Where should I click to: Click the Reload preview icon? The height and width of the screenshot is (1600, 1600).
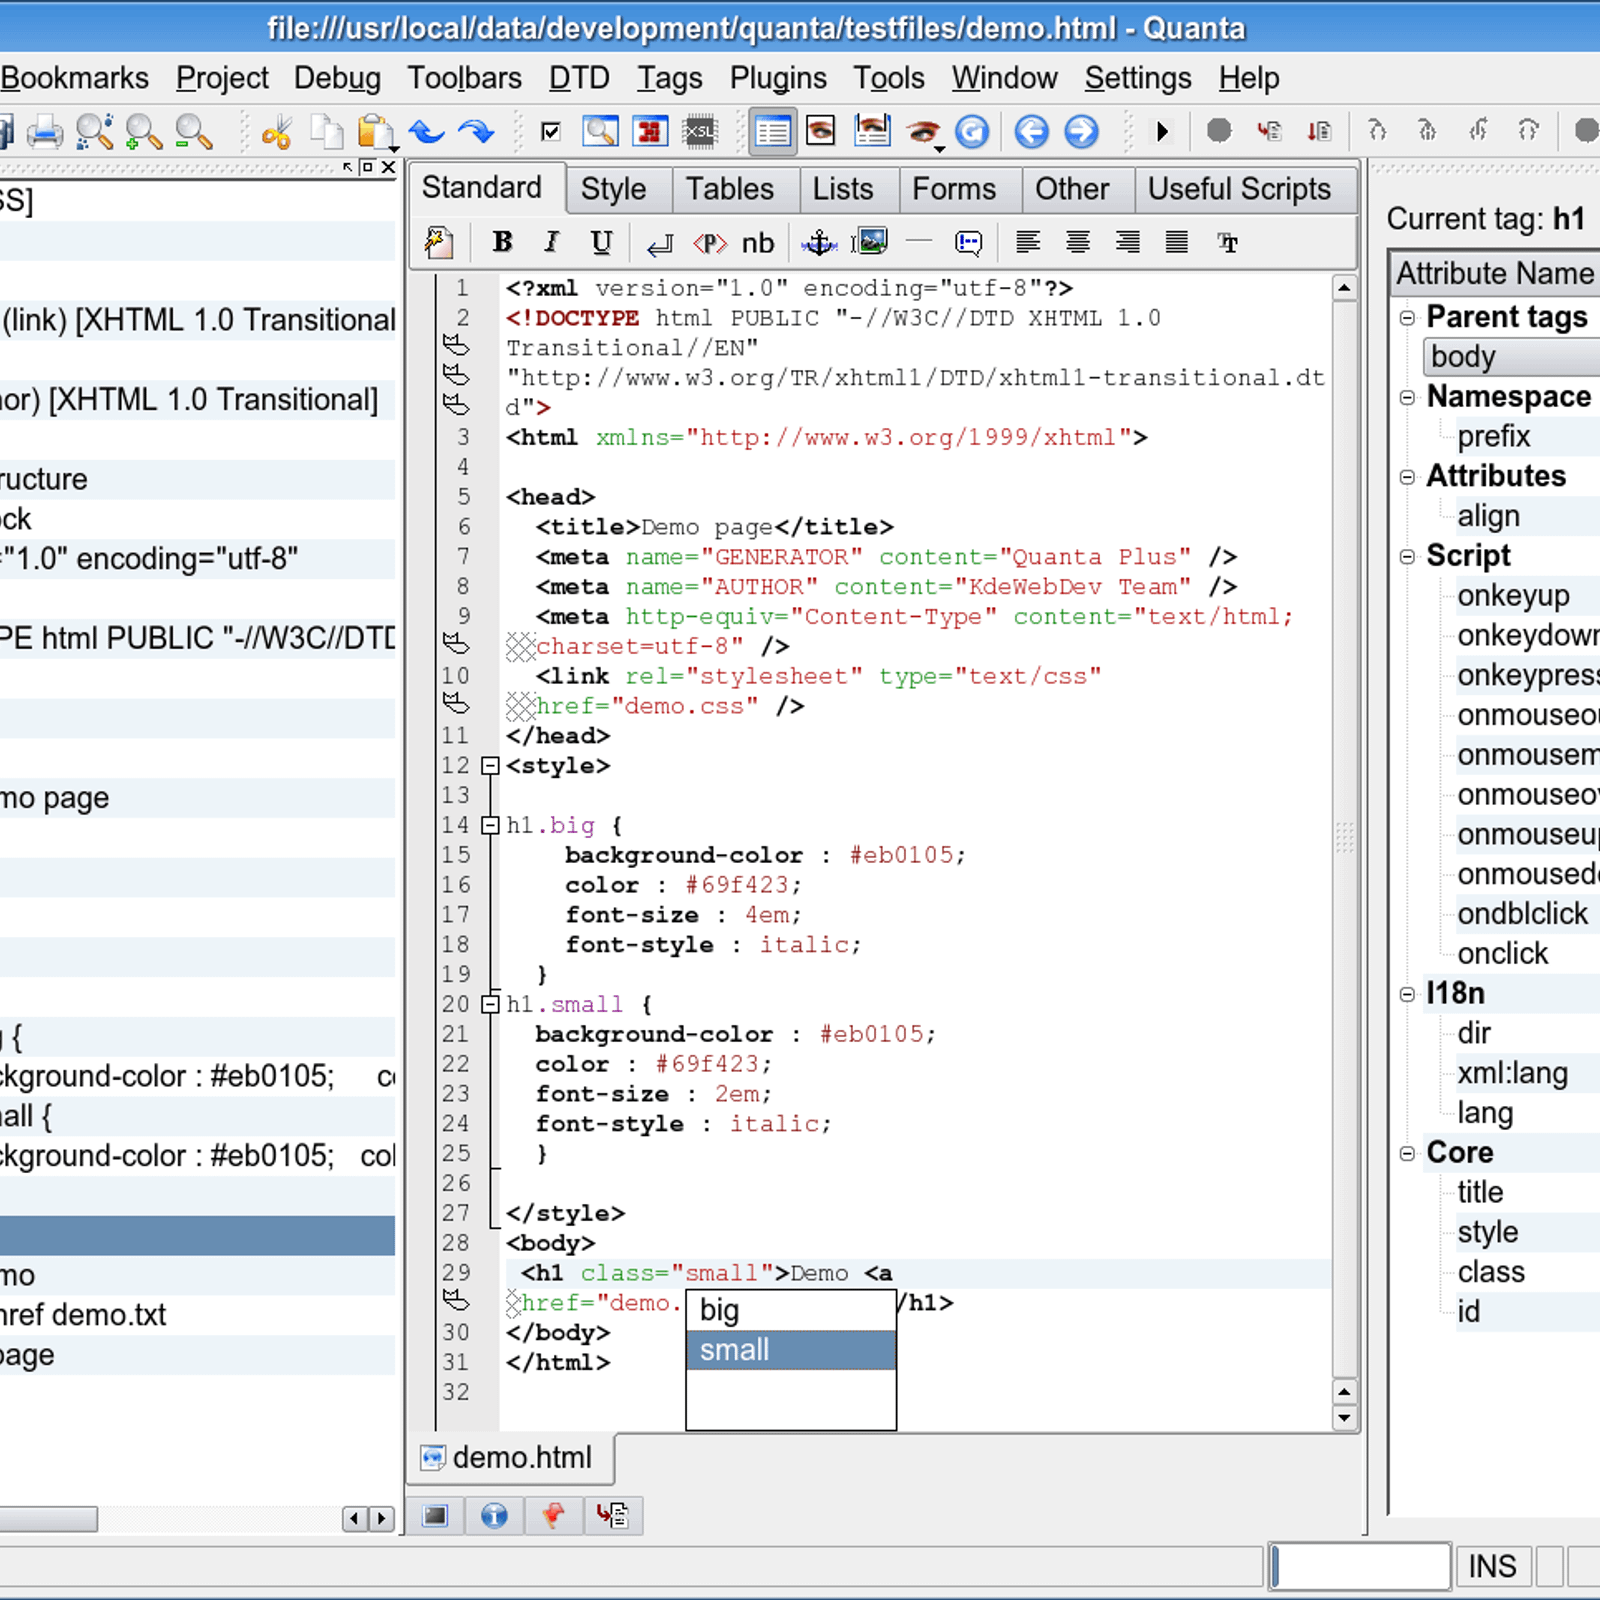click(972, 131)
